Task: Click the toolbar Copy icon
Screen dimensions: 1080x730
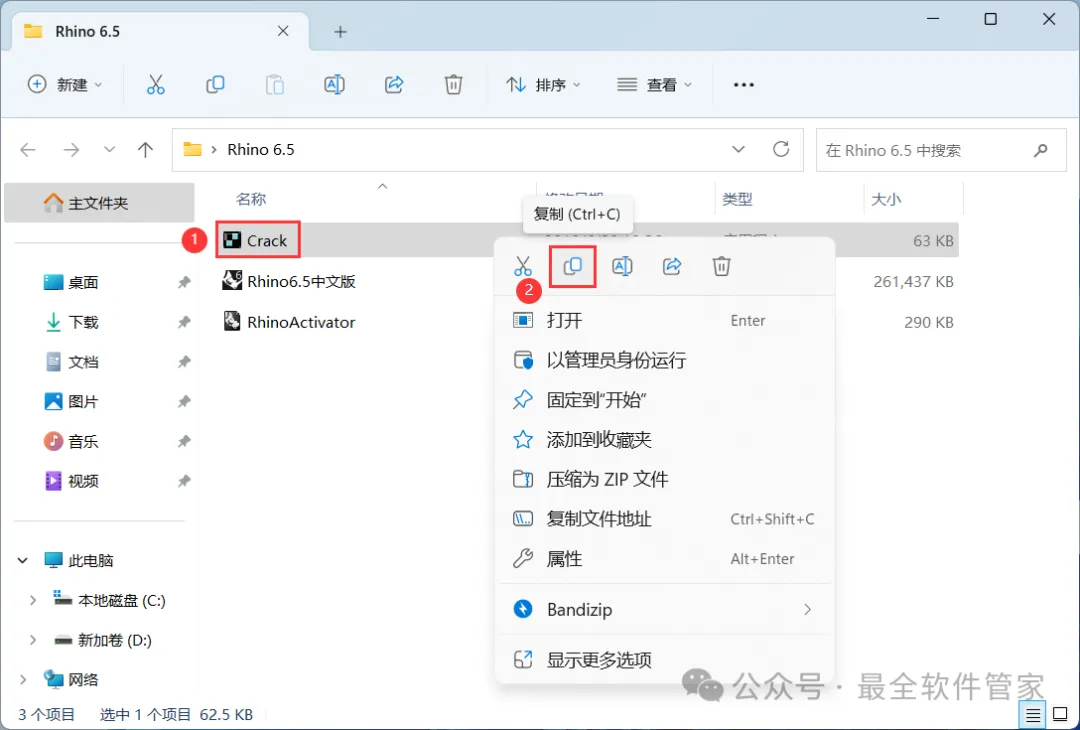Action: (x=215, y=85)
